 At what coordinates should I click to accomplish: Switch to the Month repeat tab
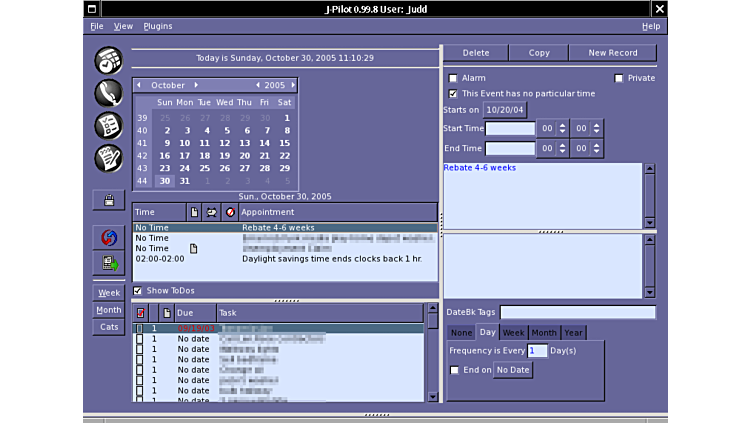coord(544,332)
